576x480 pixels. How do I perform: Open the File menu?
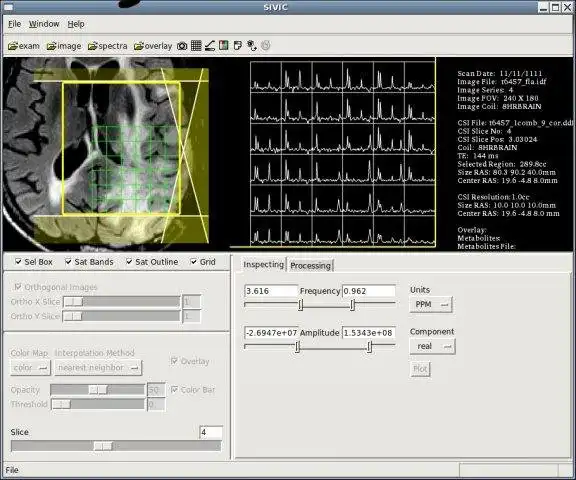point(14,24)
